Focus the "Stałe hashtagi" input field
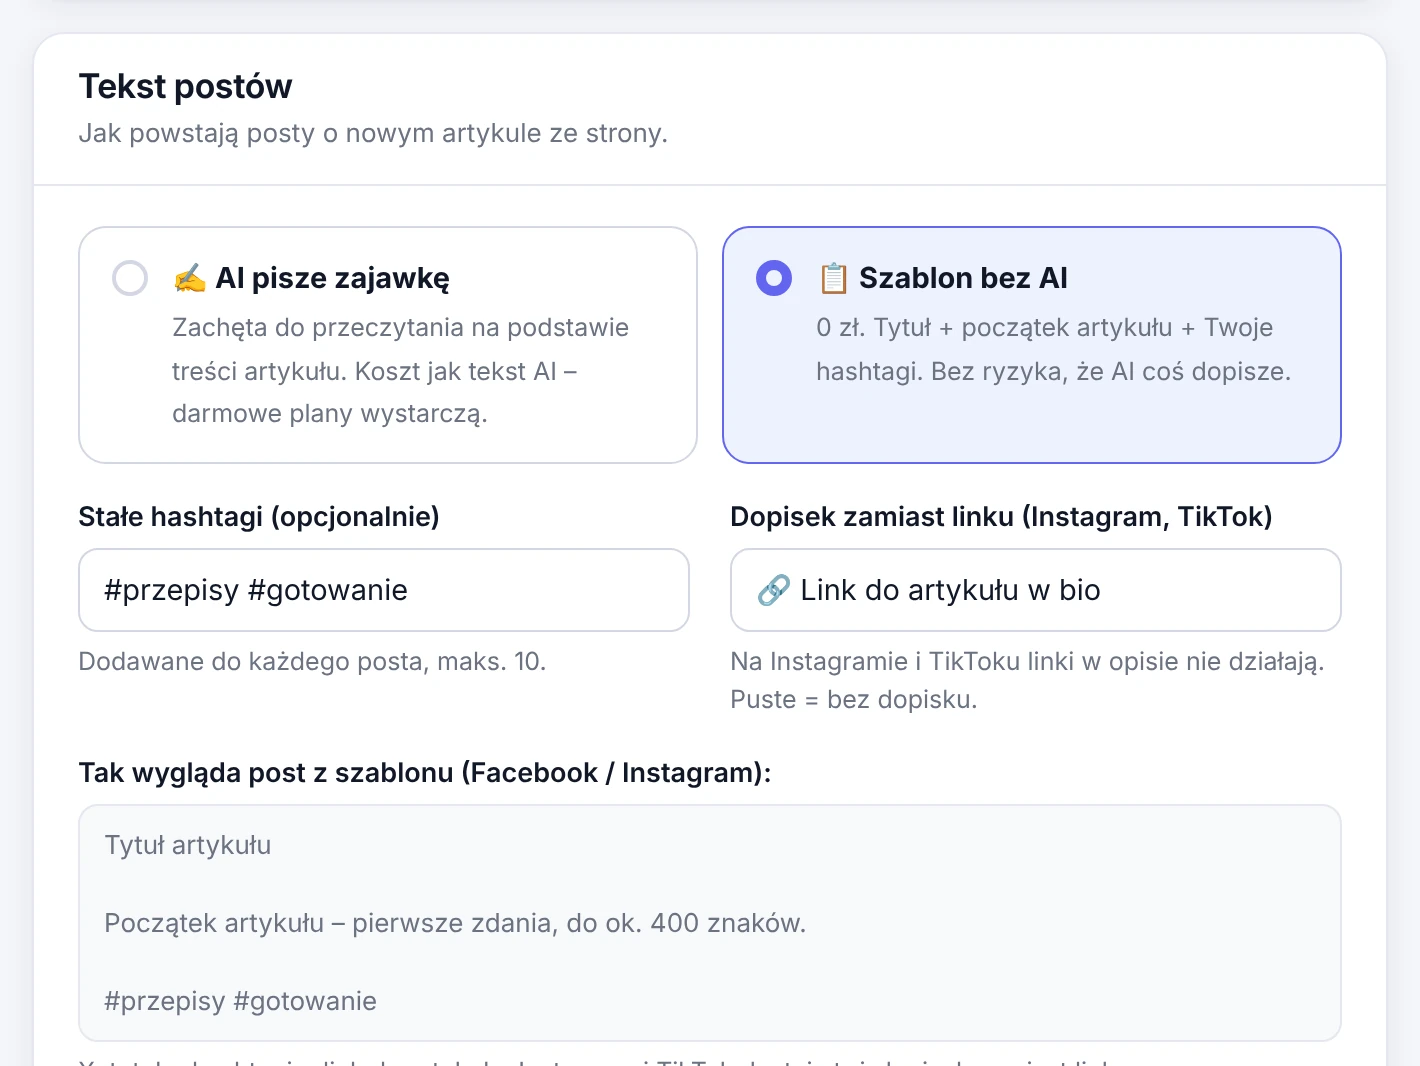This screenshot has width=1420, height=1066. [x=384, y=590]
